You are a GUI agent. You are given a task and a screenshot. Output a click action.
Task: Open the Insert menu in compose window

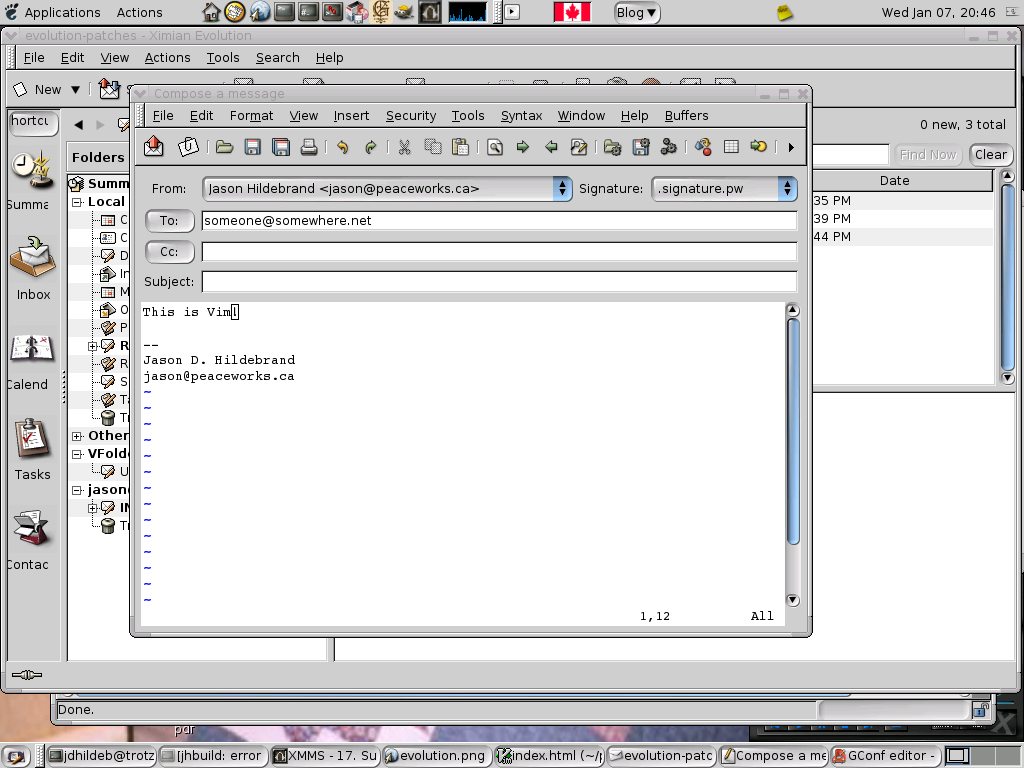(351, 116)
